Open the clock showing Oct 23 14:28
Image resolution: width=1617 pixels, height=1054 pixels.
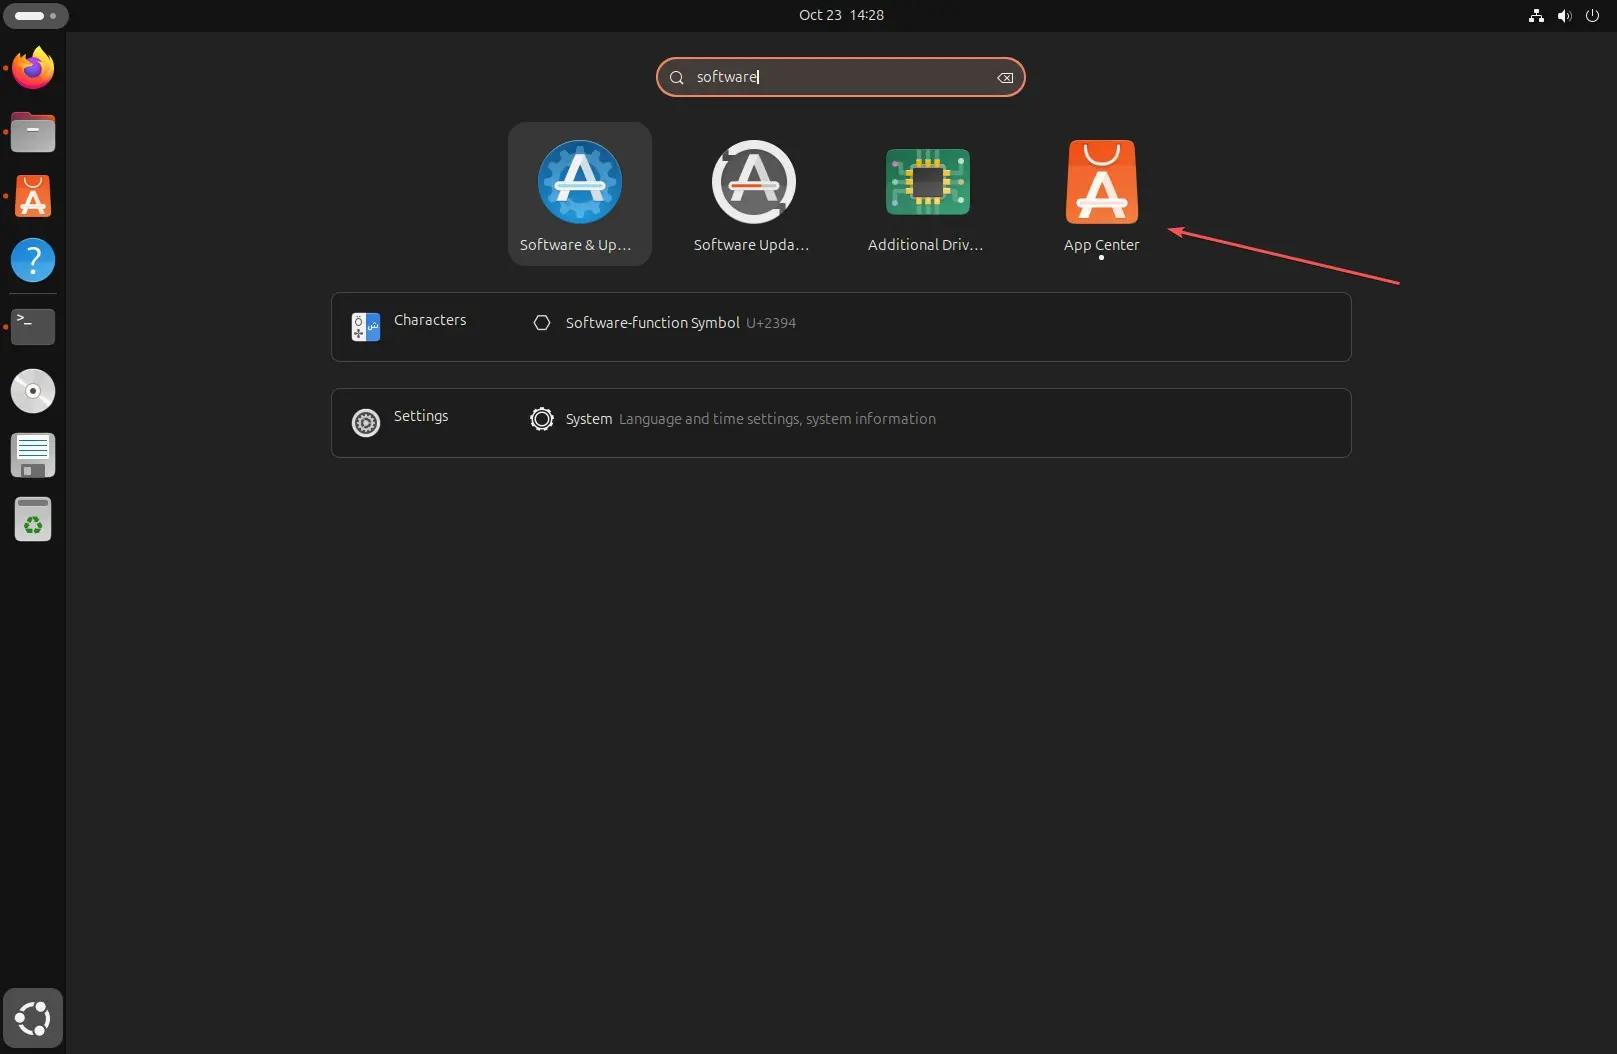tap(841, 15)
